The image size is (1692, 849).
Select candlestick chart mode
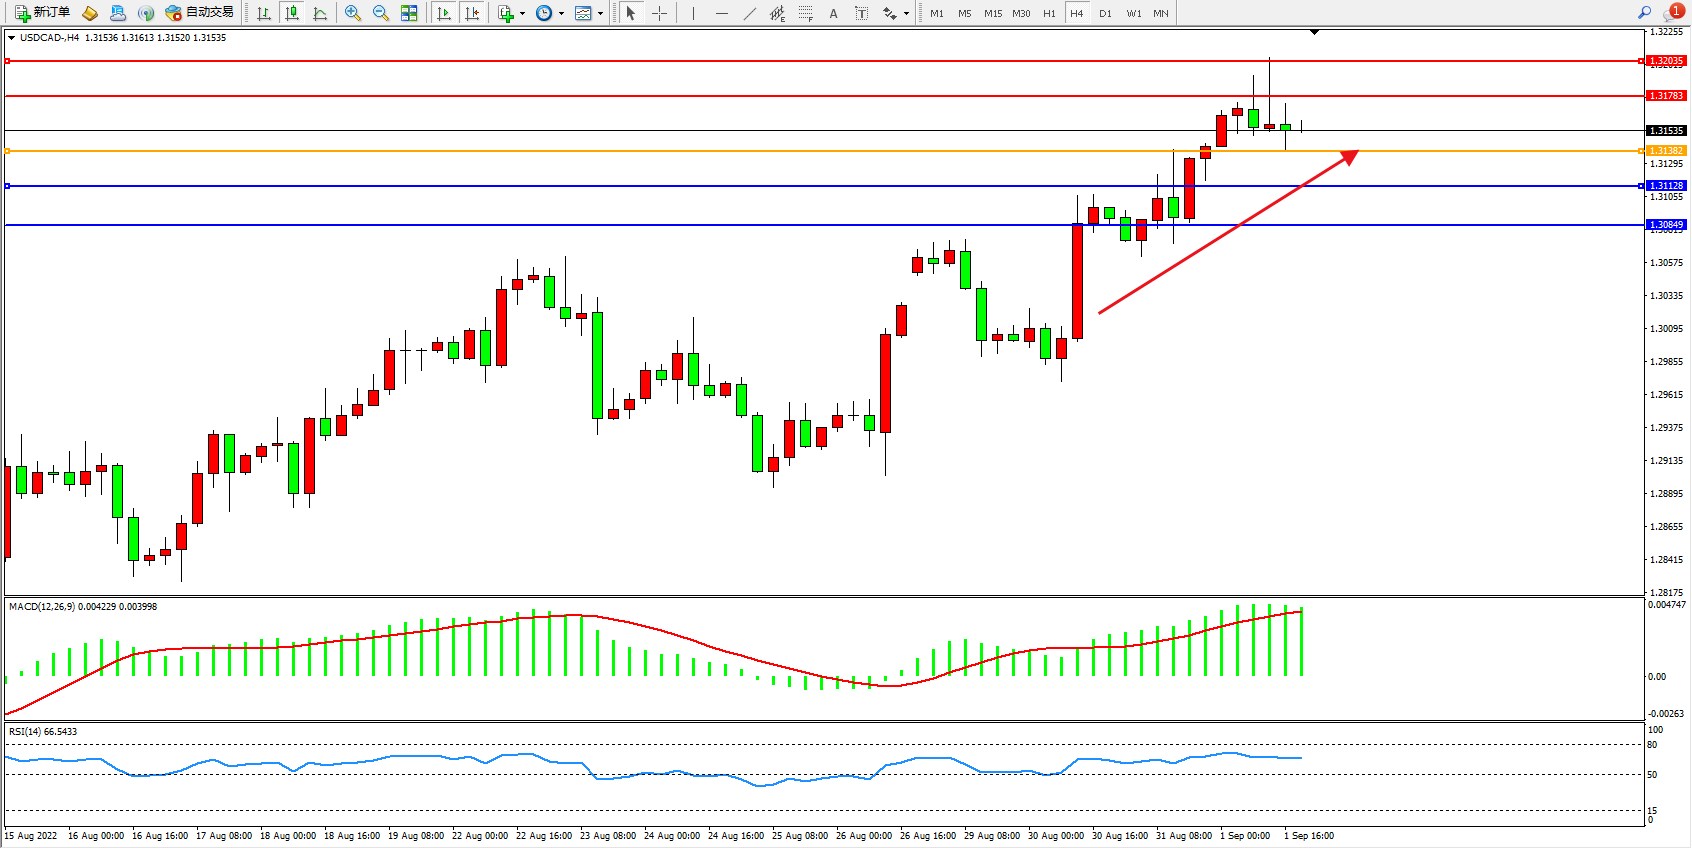292,13
